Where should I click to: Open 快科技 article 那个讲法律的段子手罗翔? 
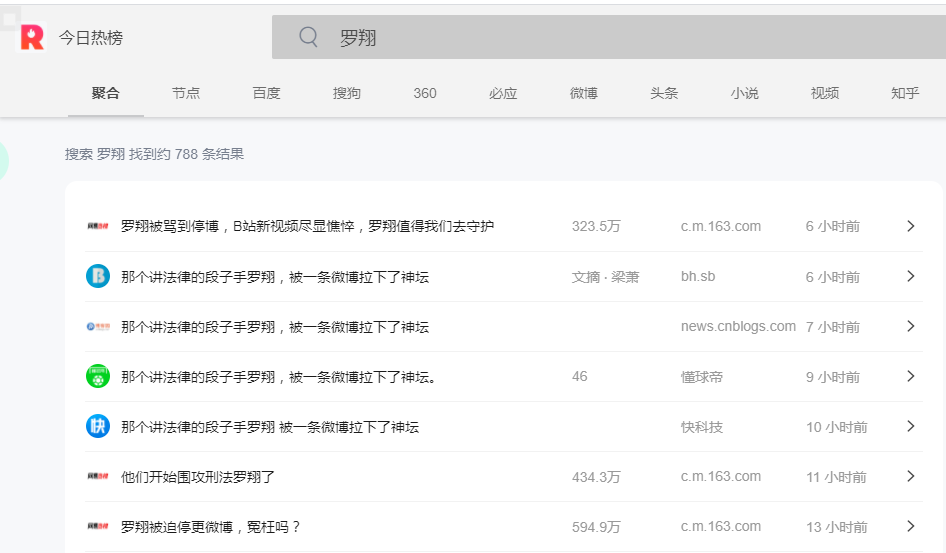point(270,427)
